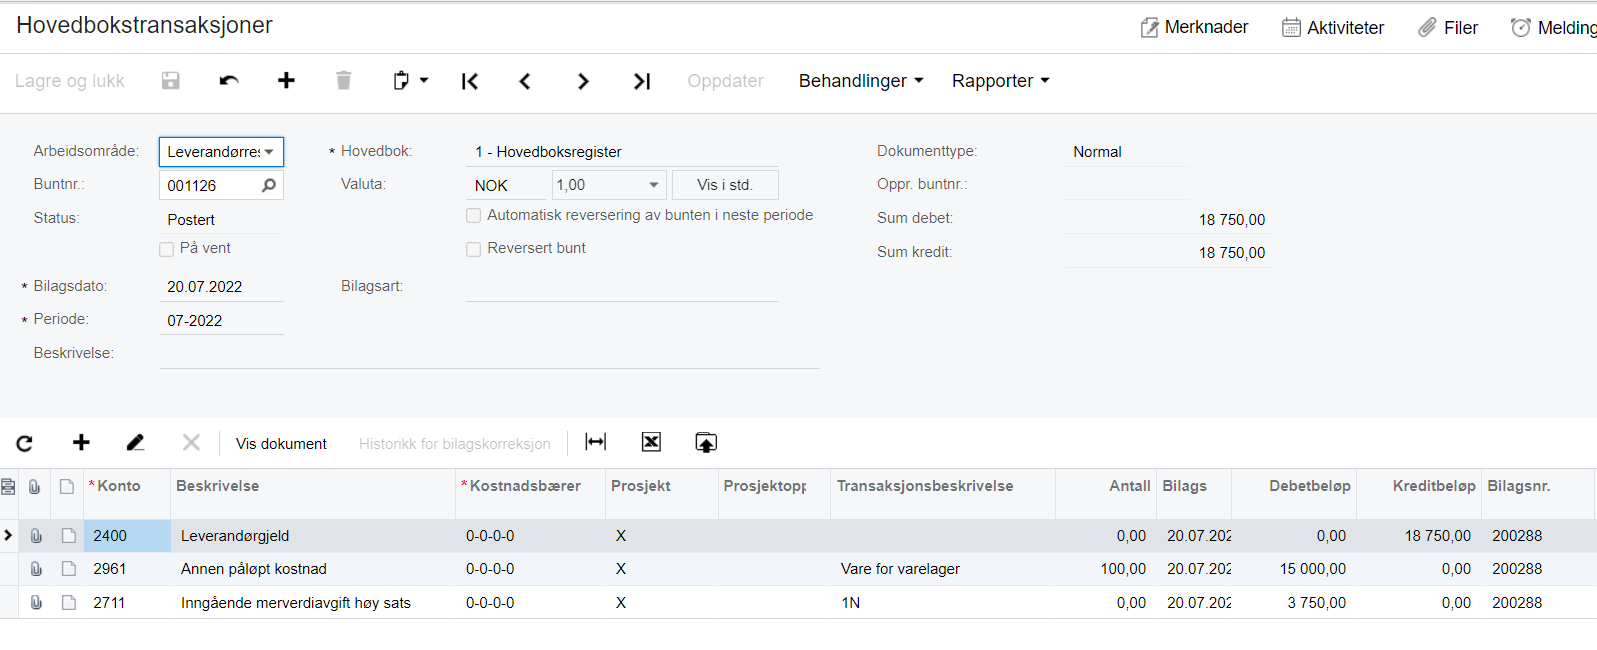Open the Arbeidsområde dropdown
The height and width of the screenshot is (650, 1597).
tap(269, 152)
